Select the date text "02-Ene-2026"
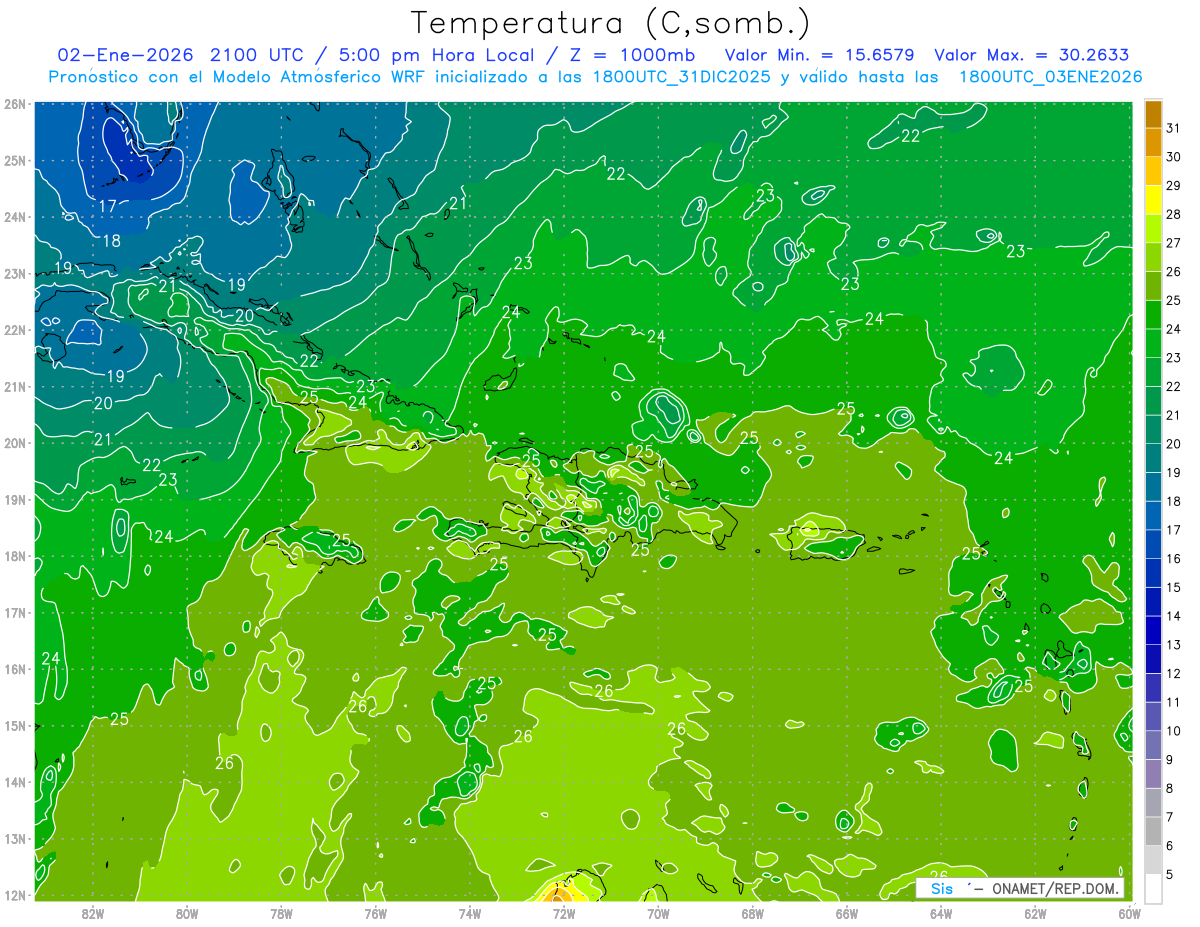The image size is (1200, 927). tap(127, 54)
